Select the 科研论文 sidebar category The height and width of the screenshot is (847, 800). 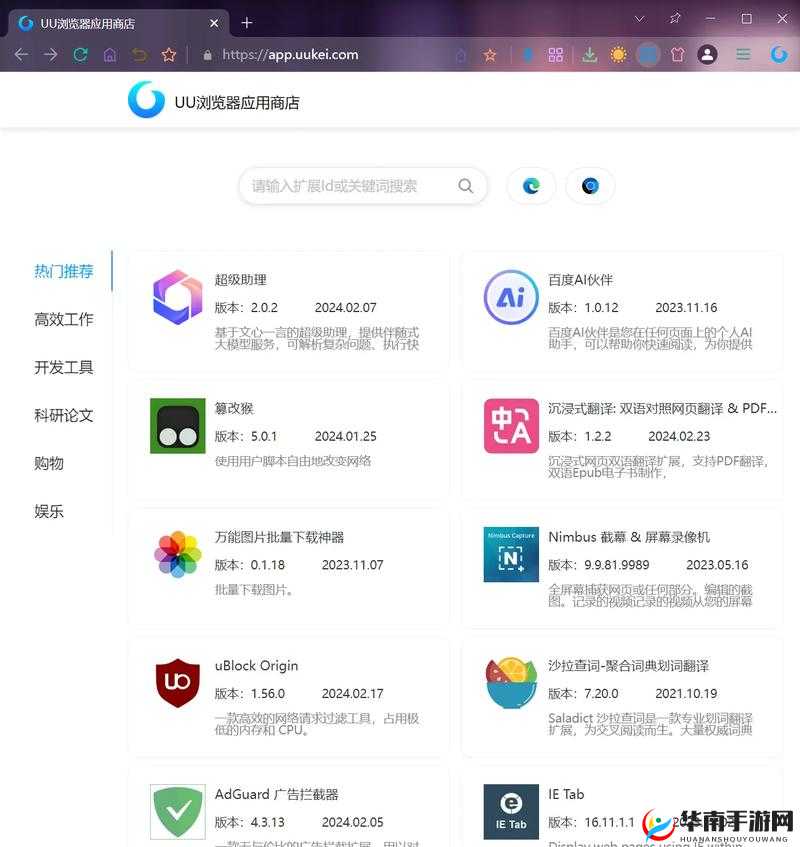pos(63,415)
